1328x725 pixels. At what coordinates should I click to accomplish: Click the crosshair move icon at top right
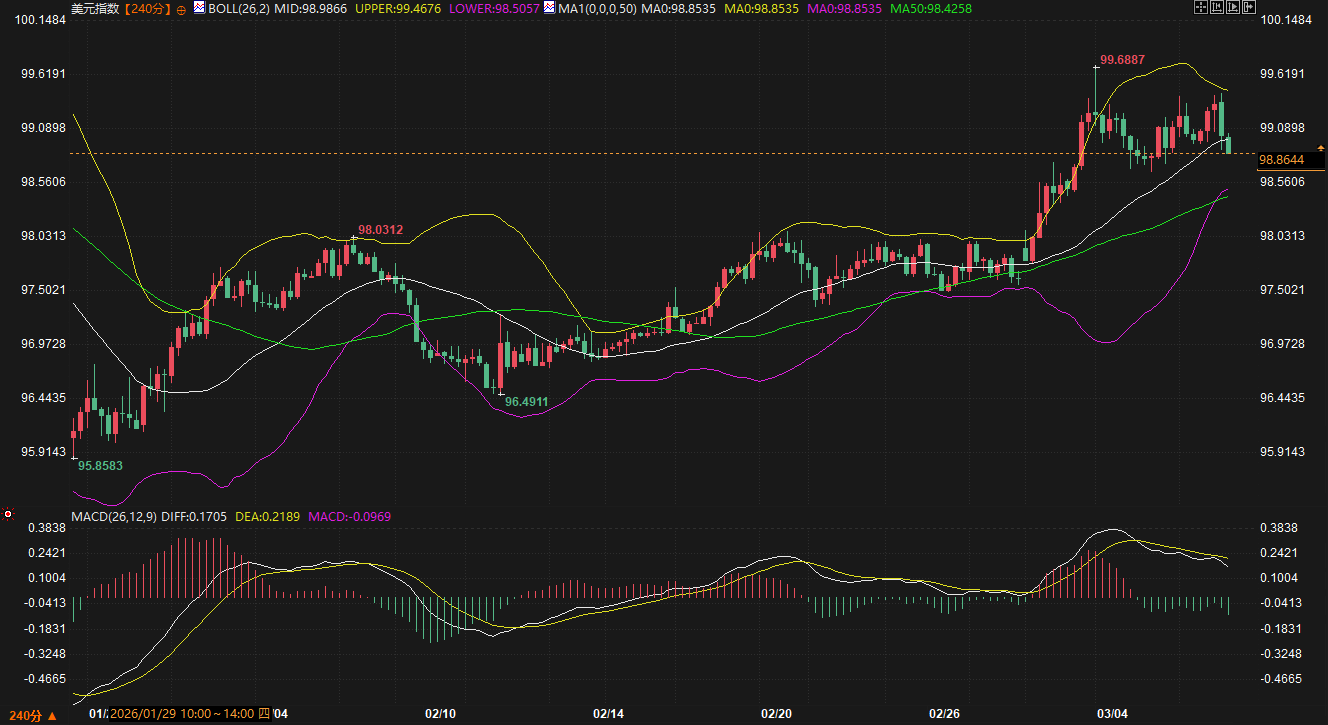tap(1200, 8)
